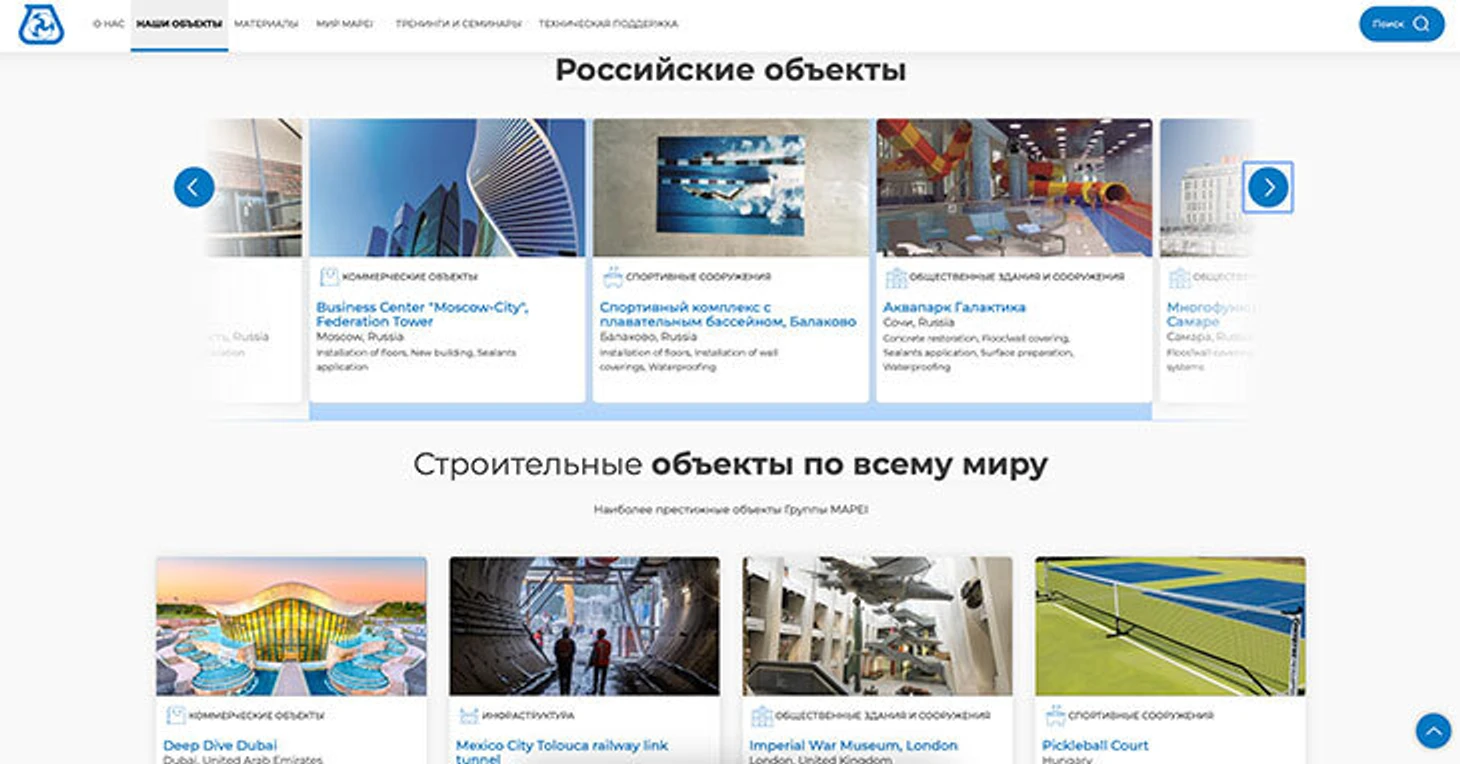Screen dimensions: 1460x764
Task: Open the Imperial War Museum, London link
Action: pos(853,745)
